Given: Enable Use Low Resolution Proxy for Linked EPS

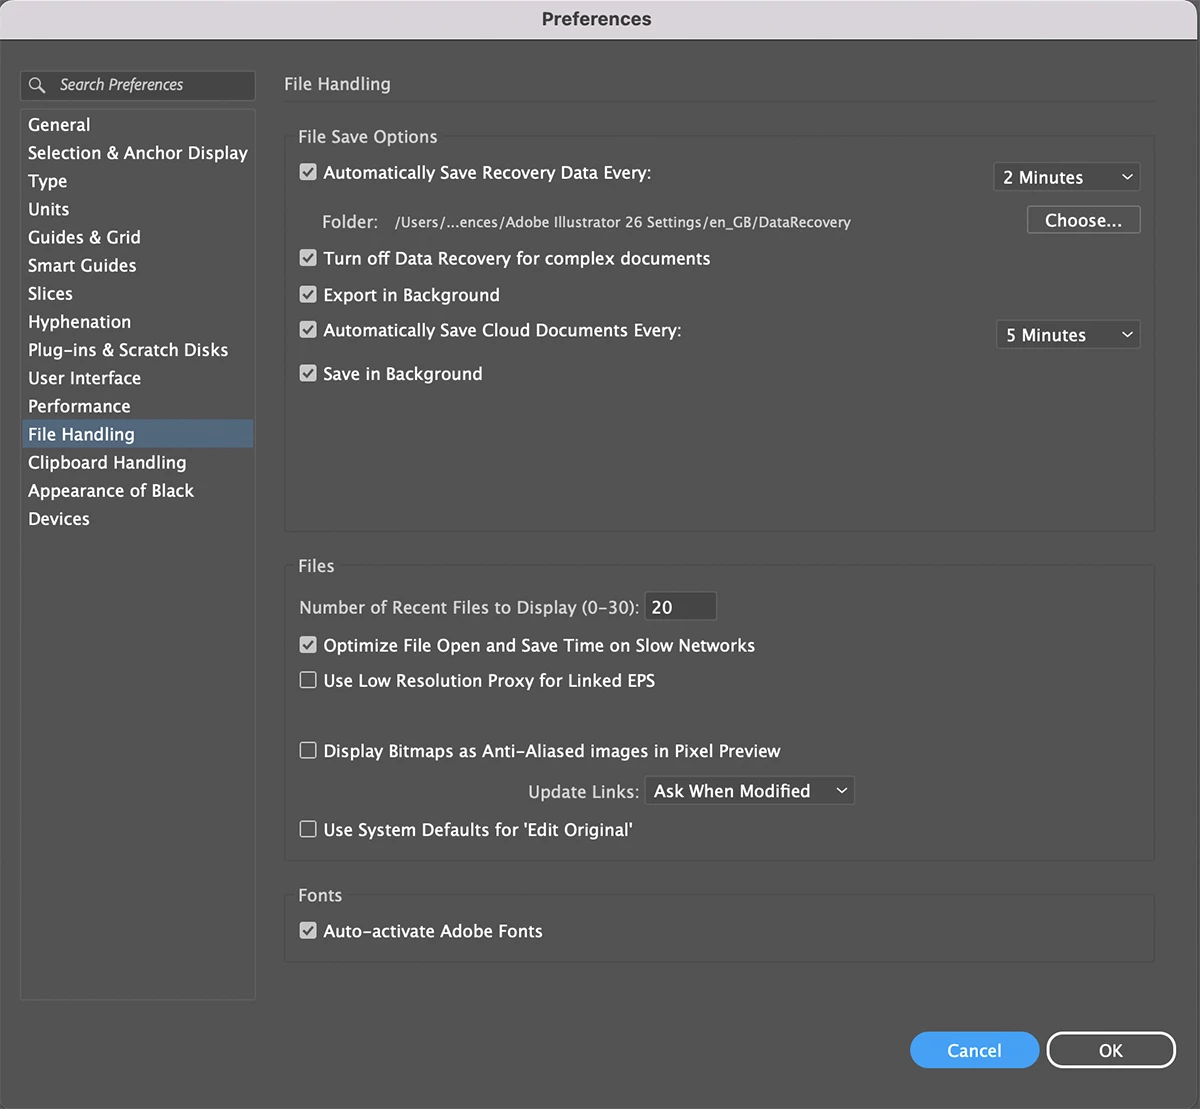Looking at the screenshot, I should (x=308, y=680).
